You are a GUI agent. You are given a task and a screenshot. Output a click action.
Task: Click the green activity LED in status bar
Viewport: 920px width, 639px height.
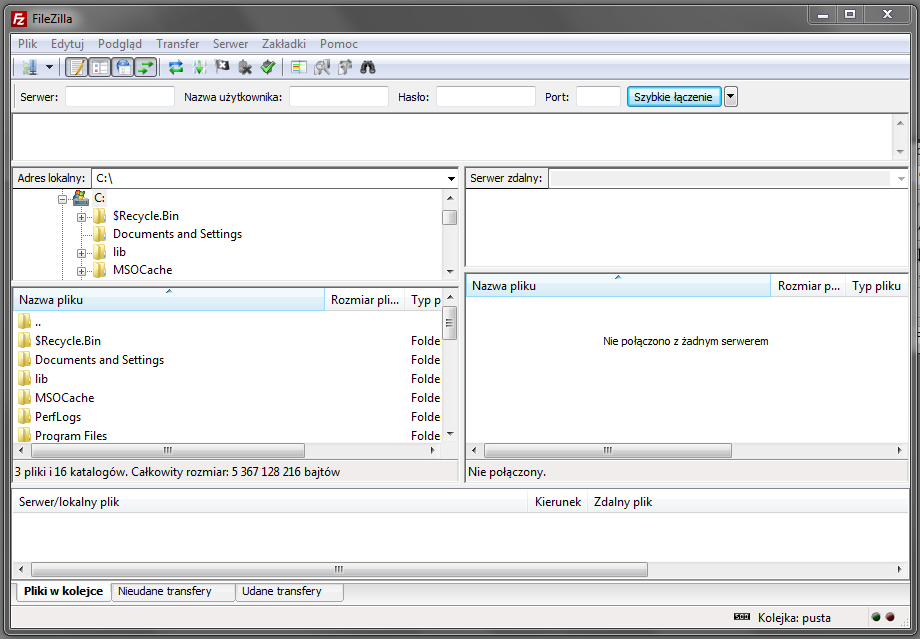click(877, 617)
